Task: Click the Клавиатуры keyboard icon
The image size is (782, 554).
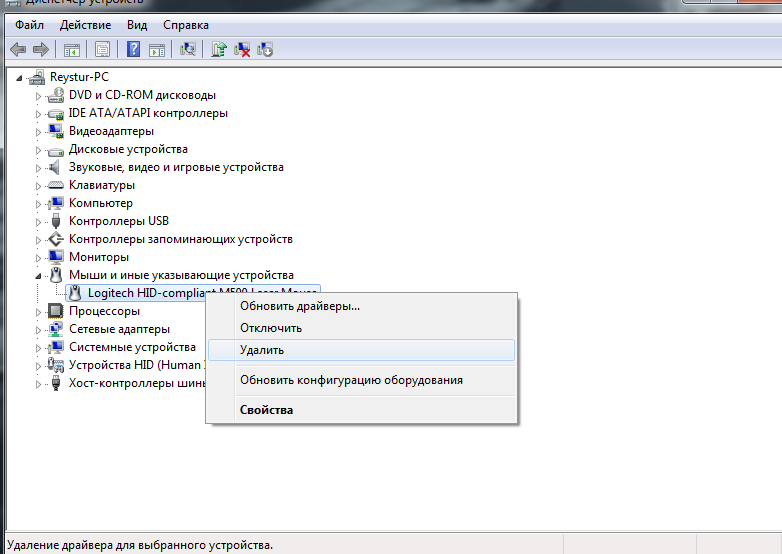Action: pos(56,185)
